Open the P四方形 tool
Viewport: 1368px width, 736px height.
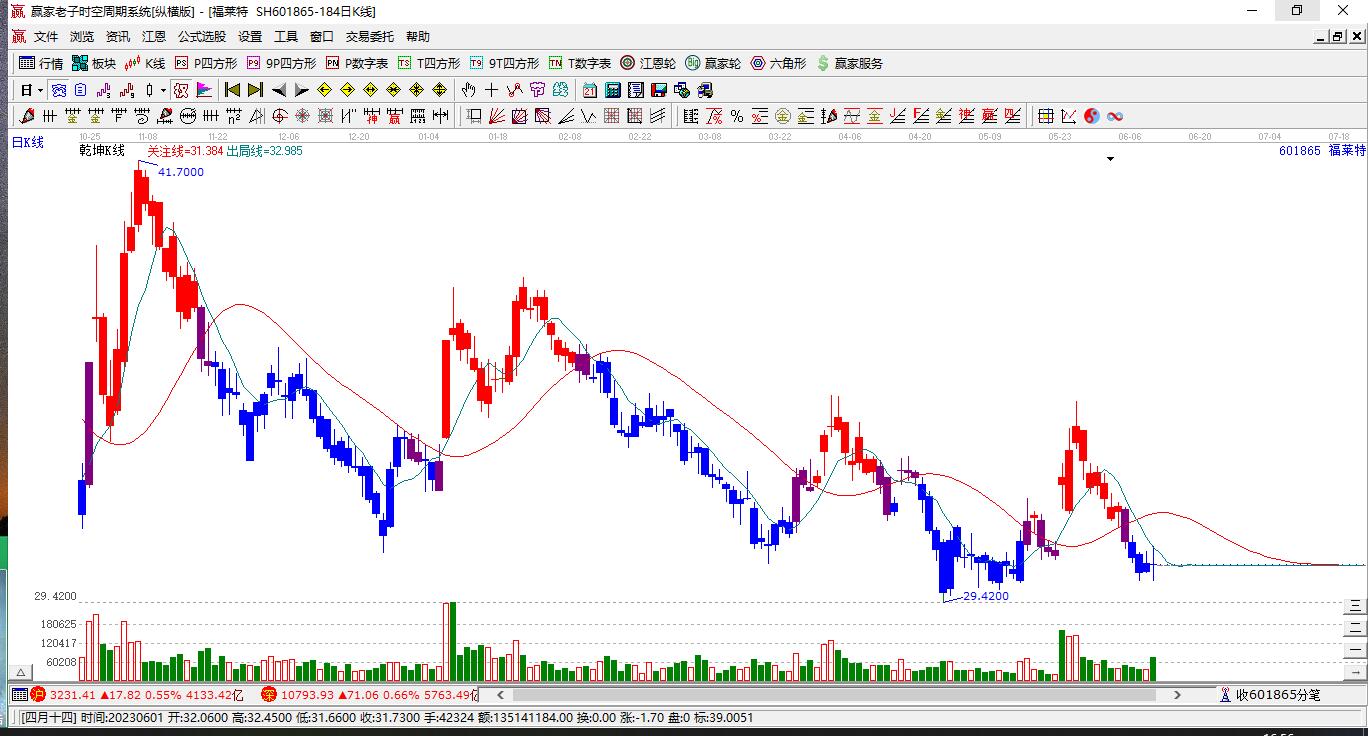pyautogui.click(x=206, y=63)
